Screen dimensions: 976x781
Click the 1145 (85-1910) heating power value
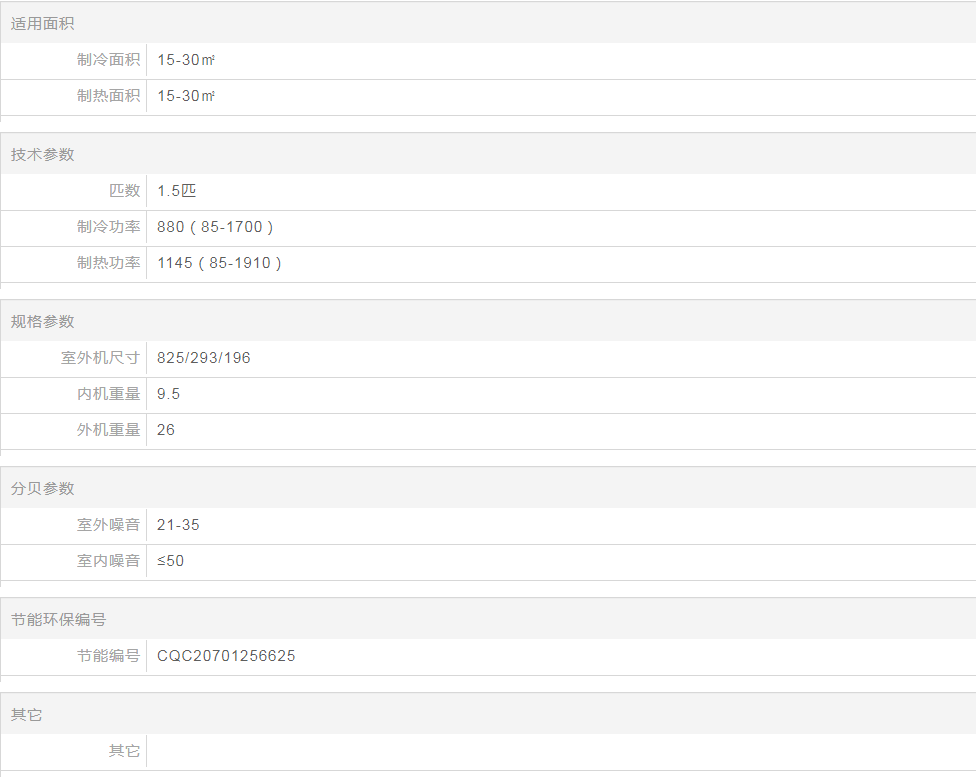pyautogui.click(x=219, y=263)
